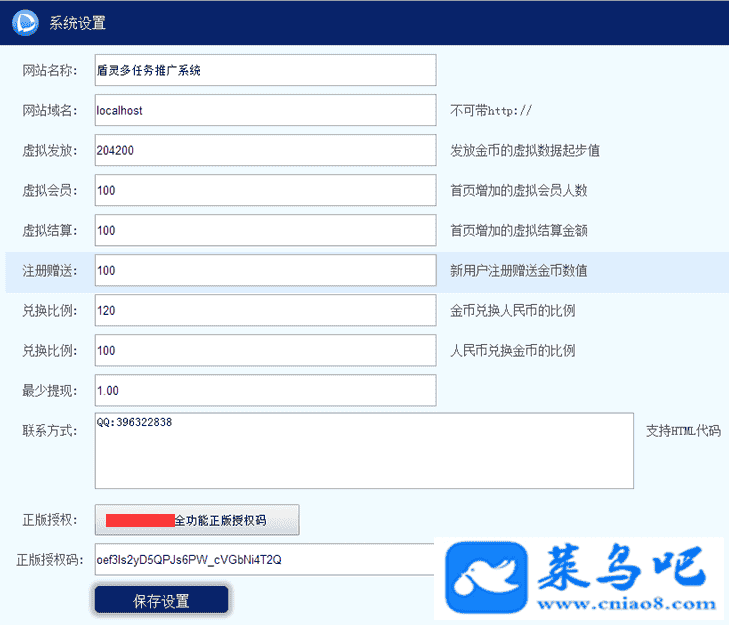729x625 pixels.
Task: Click into the 虚拟发放 field with 204200
Action: (x=265, y=150)
